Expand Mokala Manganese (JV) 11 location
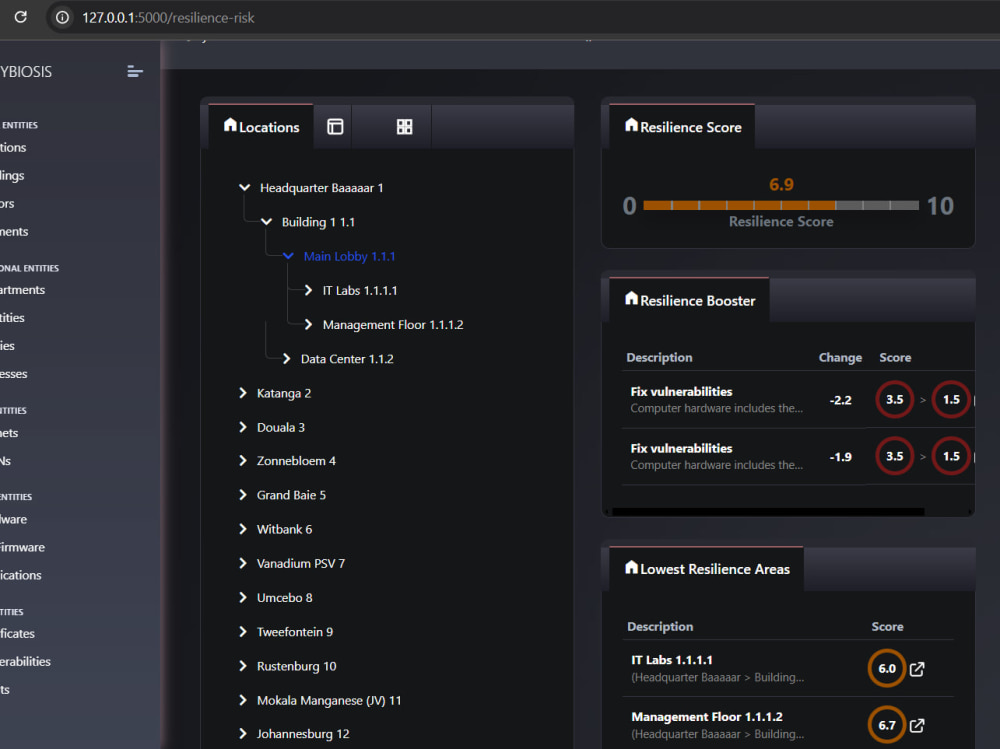This screenshot has height=749, width=1000. tap(242, 701)
